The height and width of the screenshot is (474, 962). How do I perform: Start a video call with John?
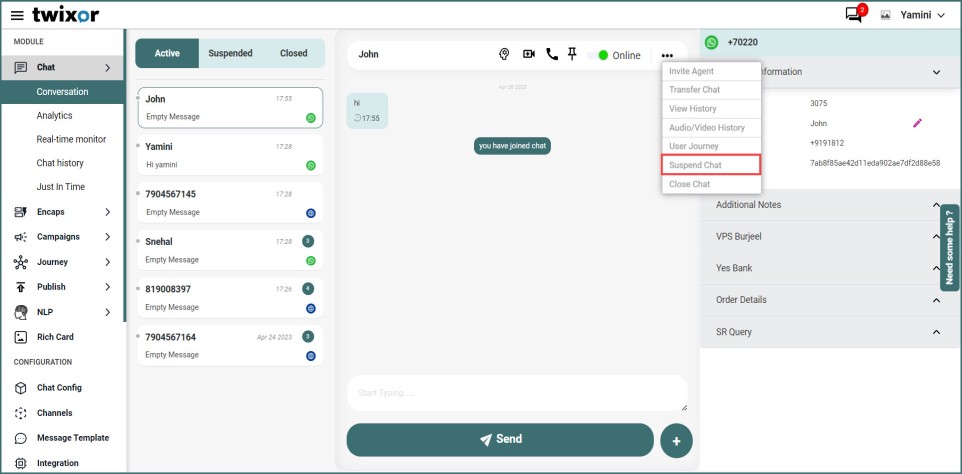click(529, 55)
